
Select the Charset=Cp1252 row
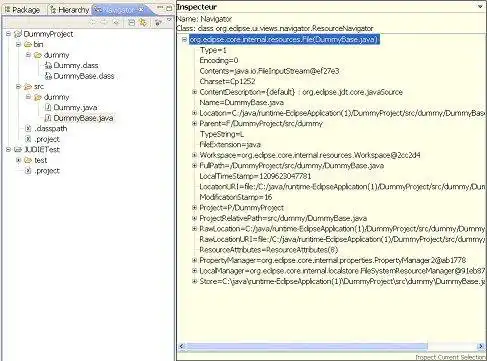(227, 81)
